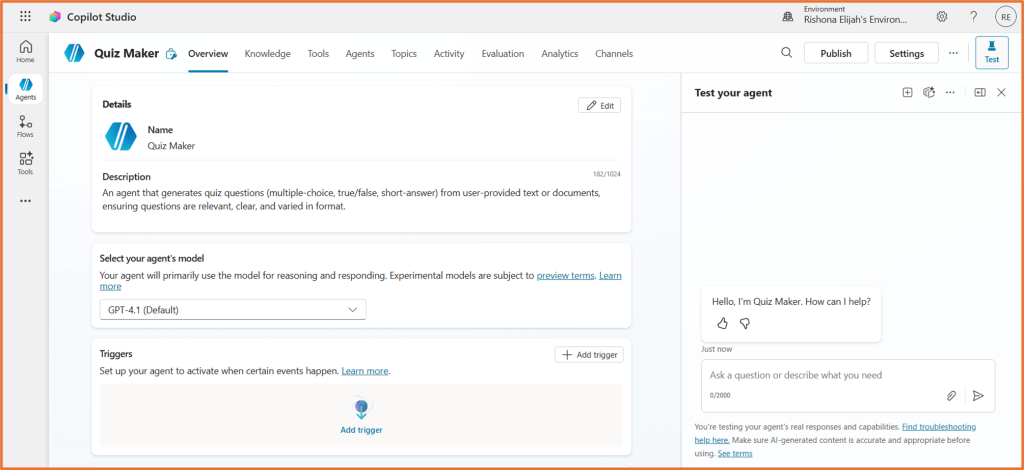Click the thumbs down feedback icon
The image size is (1024, 470).
click(x=744, y=323)
